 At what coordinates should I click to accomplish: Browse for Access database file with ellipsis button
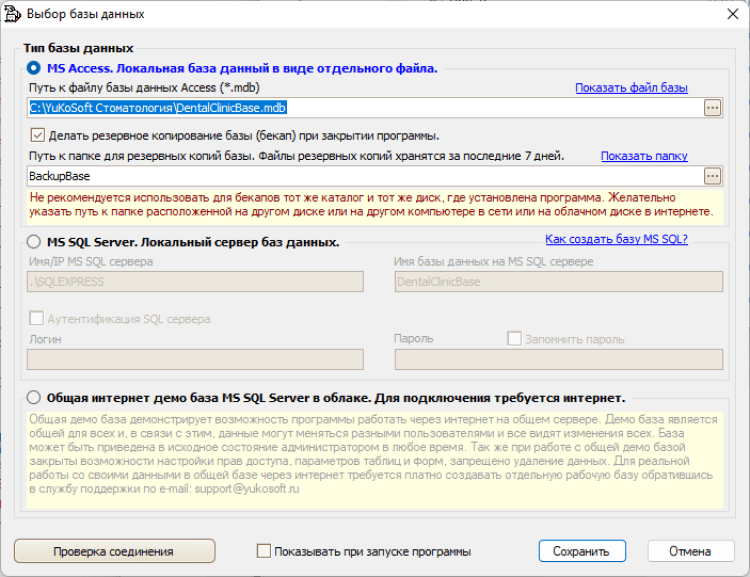pos(712,108)
